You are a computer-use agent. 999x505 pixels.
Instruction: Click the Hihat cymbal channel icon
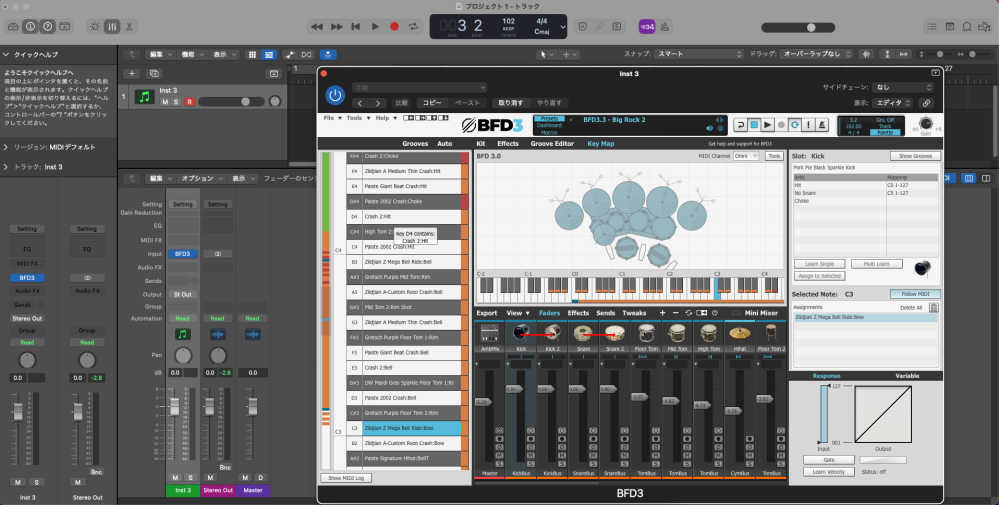point(742,333)
